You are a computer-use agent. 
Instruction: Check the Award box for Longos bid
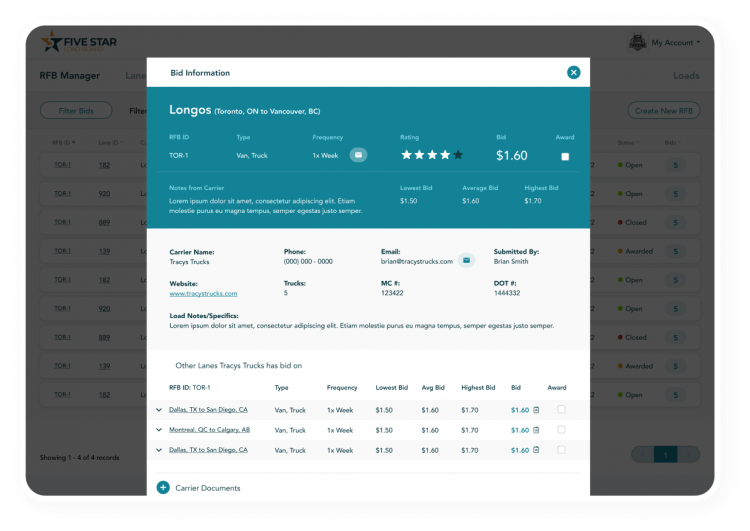coord(565,156)
